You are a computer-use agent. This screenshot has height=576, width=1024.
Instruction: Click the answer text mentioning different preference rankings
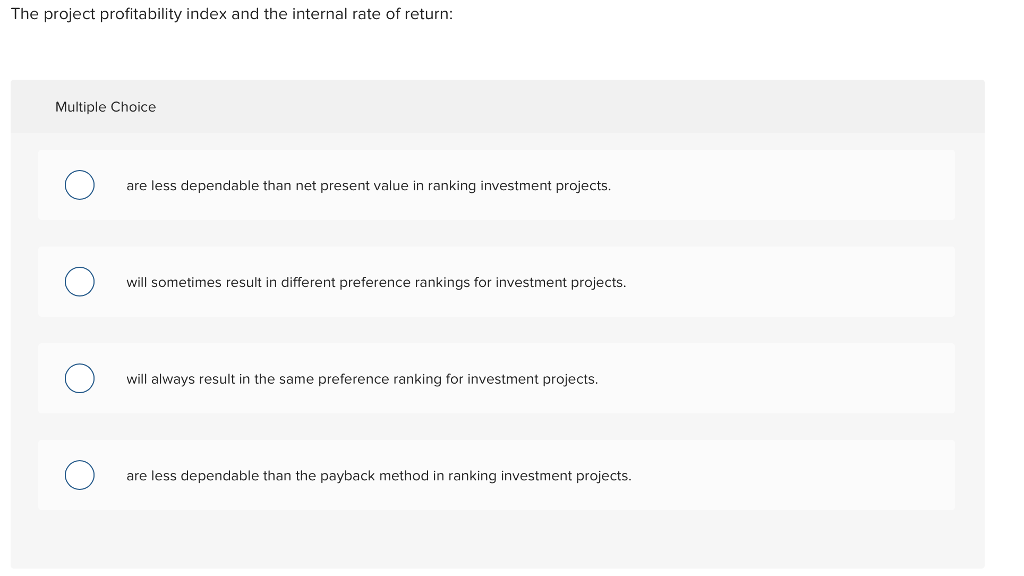(376, 282)
